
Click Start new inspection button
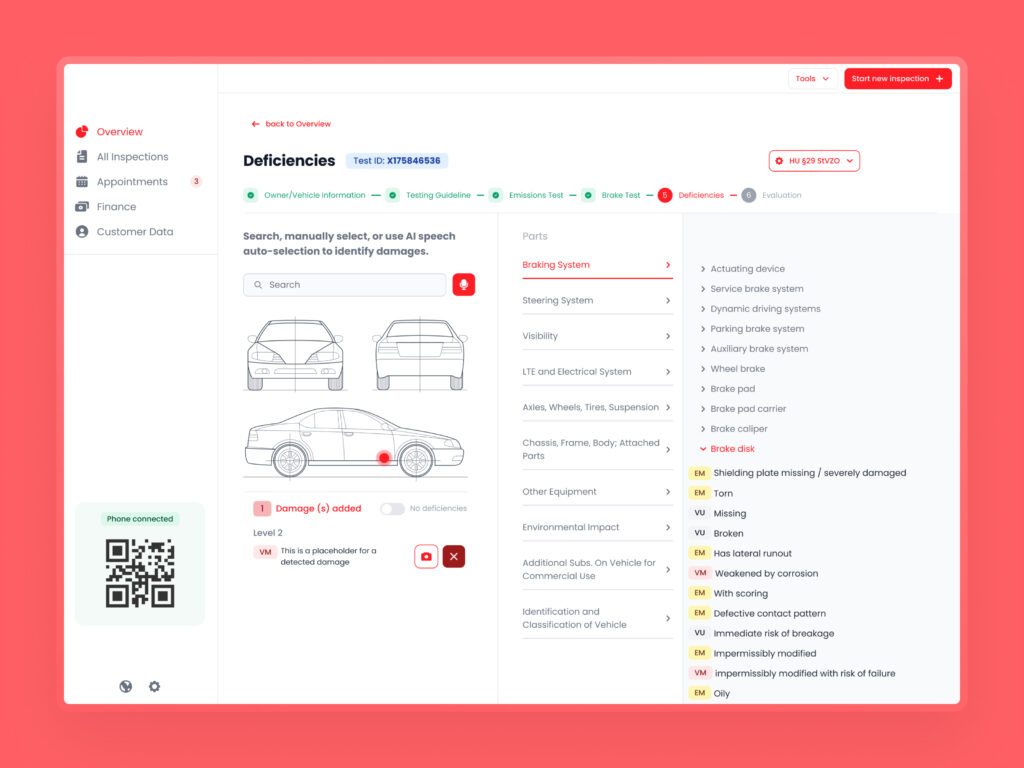coord(897,79)
